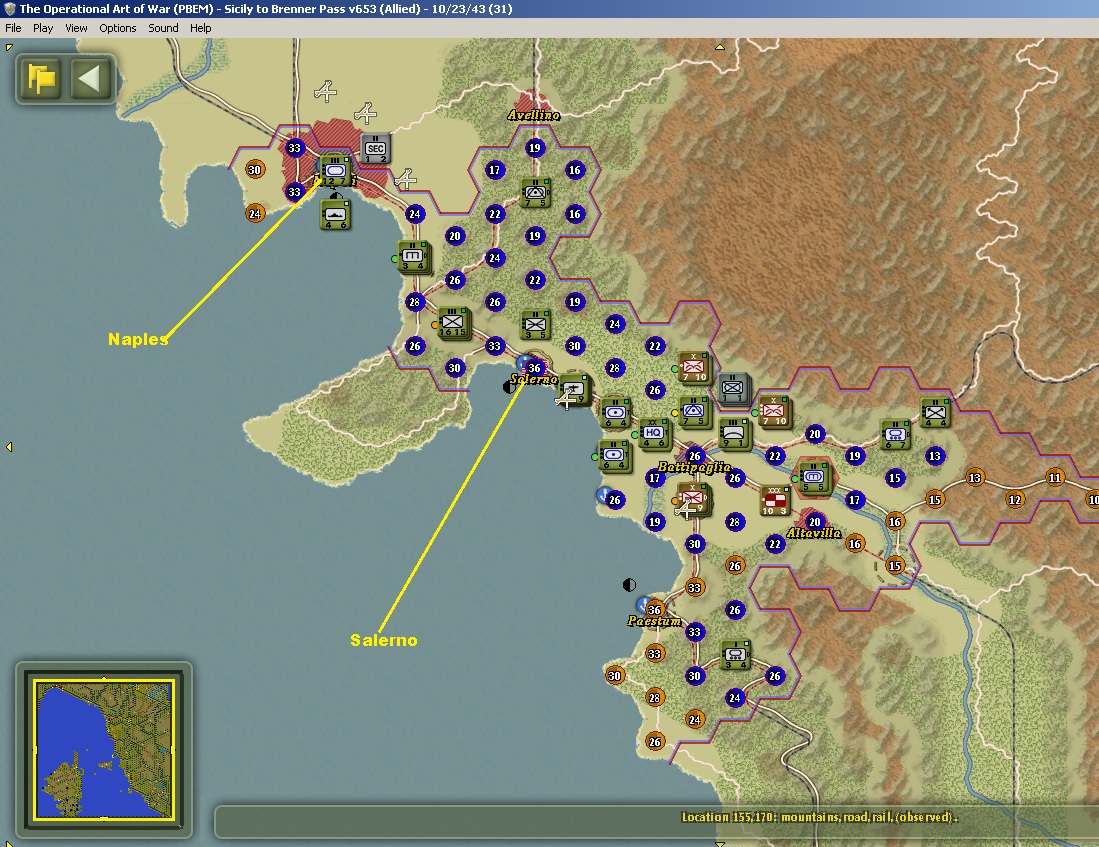Select the gray SEC 1-2 unit counter
The height and width of the screenshot is (847, 1099).
[x=376, y=149]
